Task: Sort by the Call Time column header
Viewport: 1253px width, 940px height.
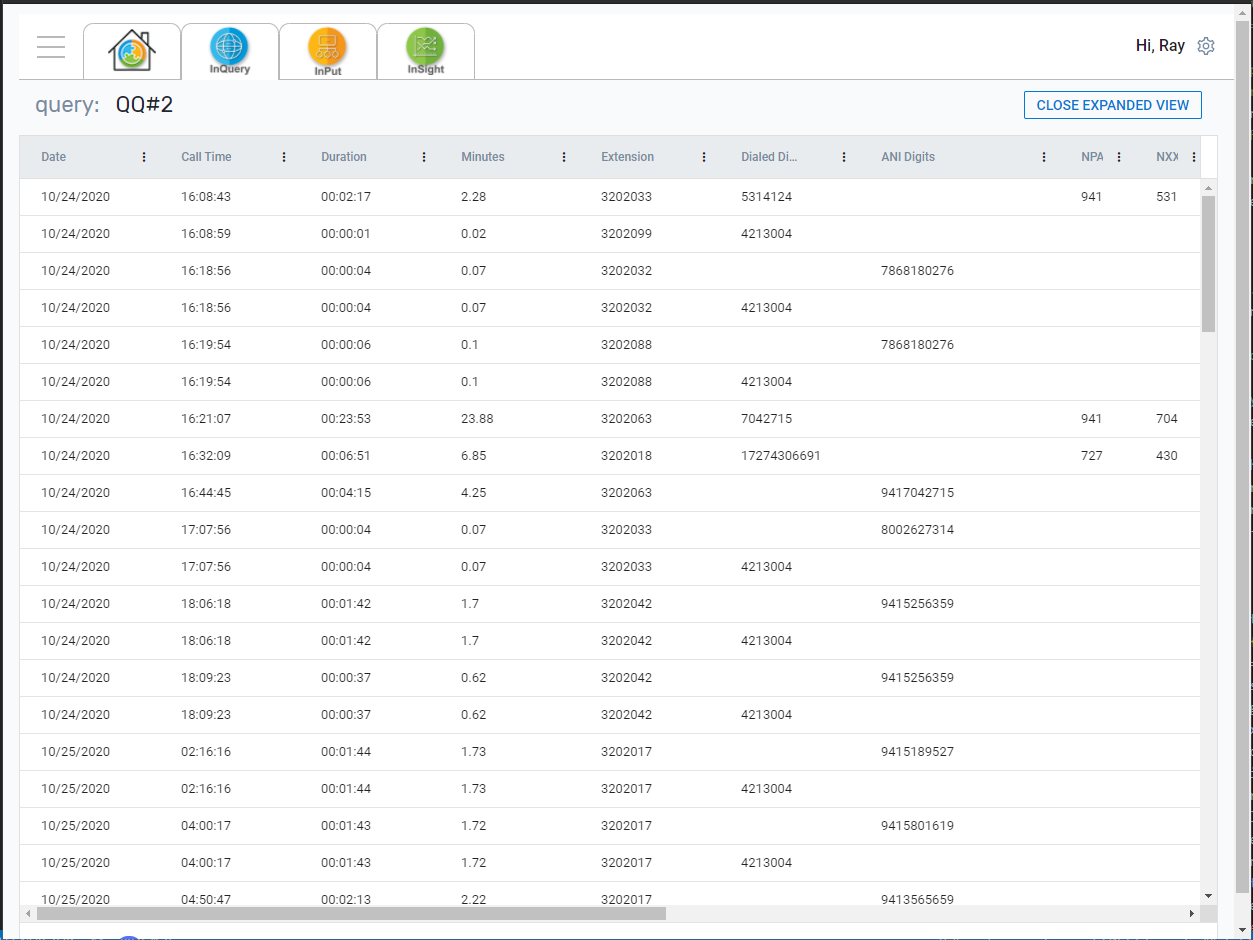Action: (x=206, y=157)
